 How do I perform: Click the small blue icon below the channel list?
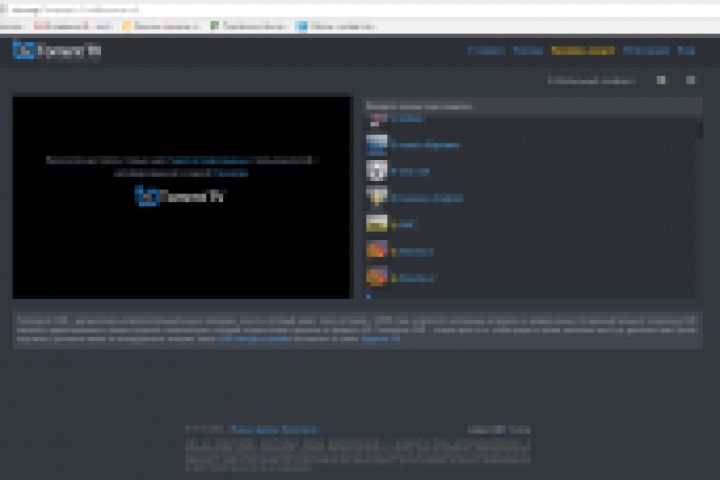[368, 297]
